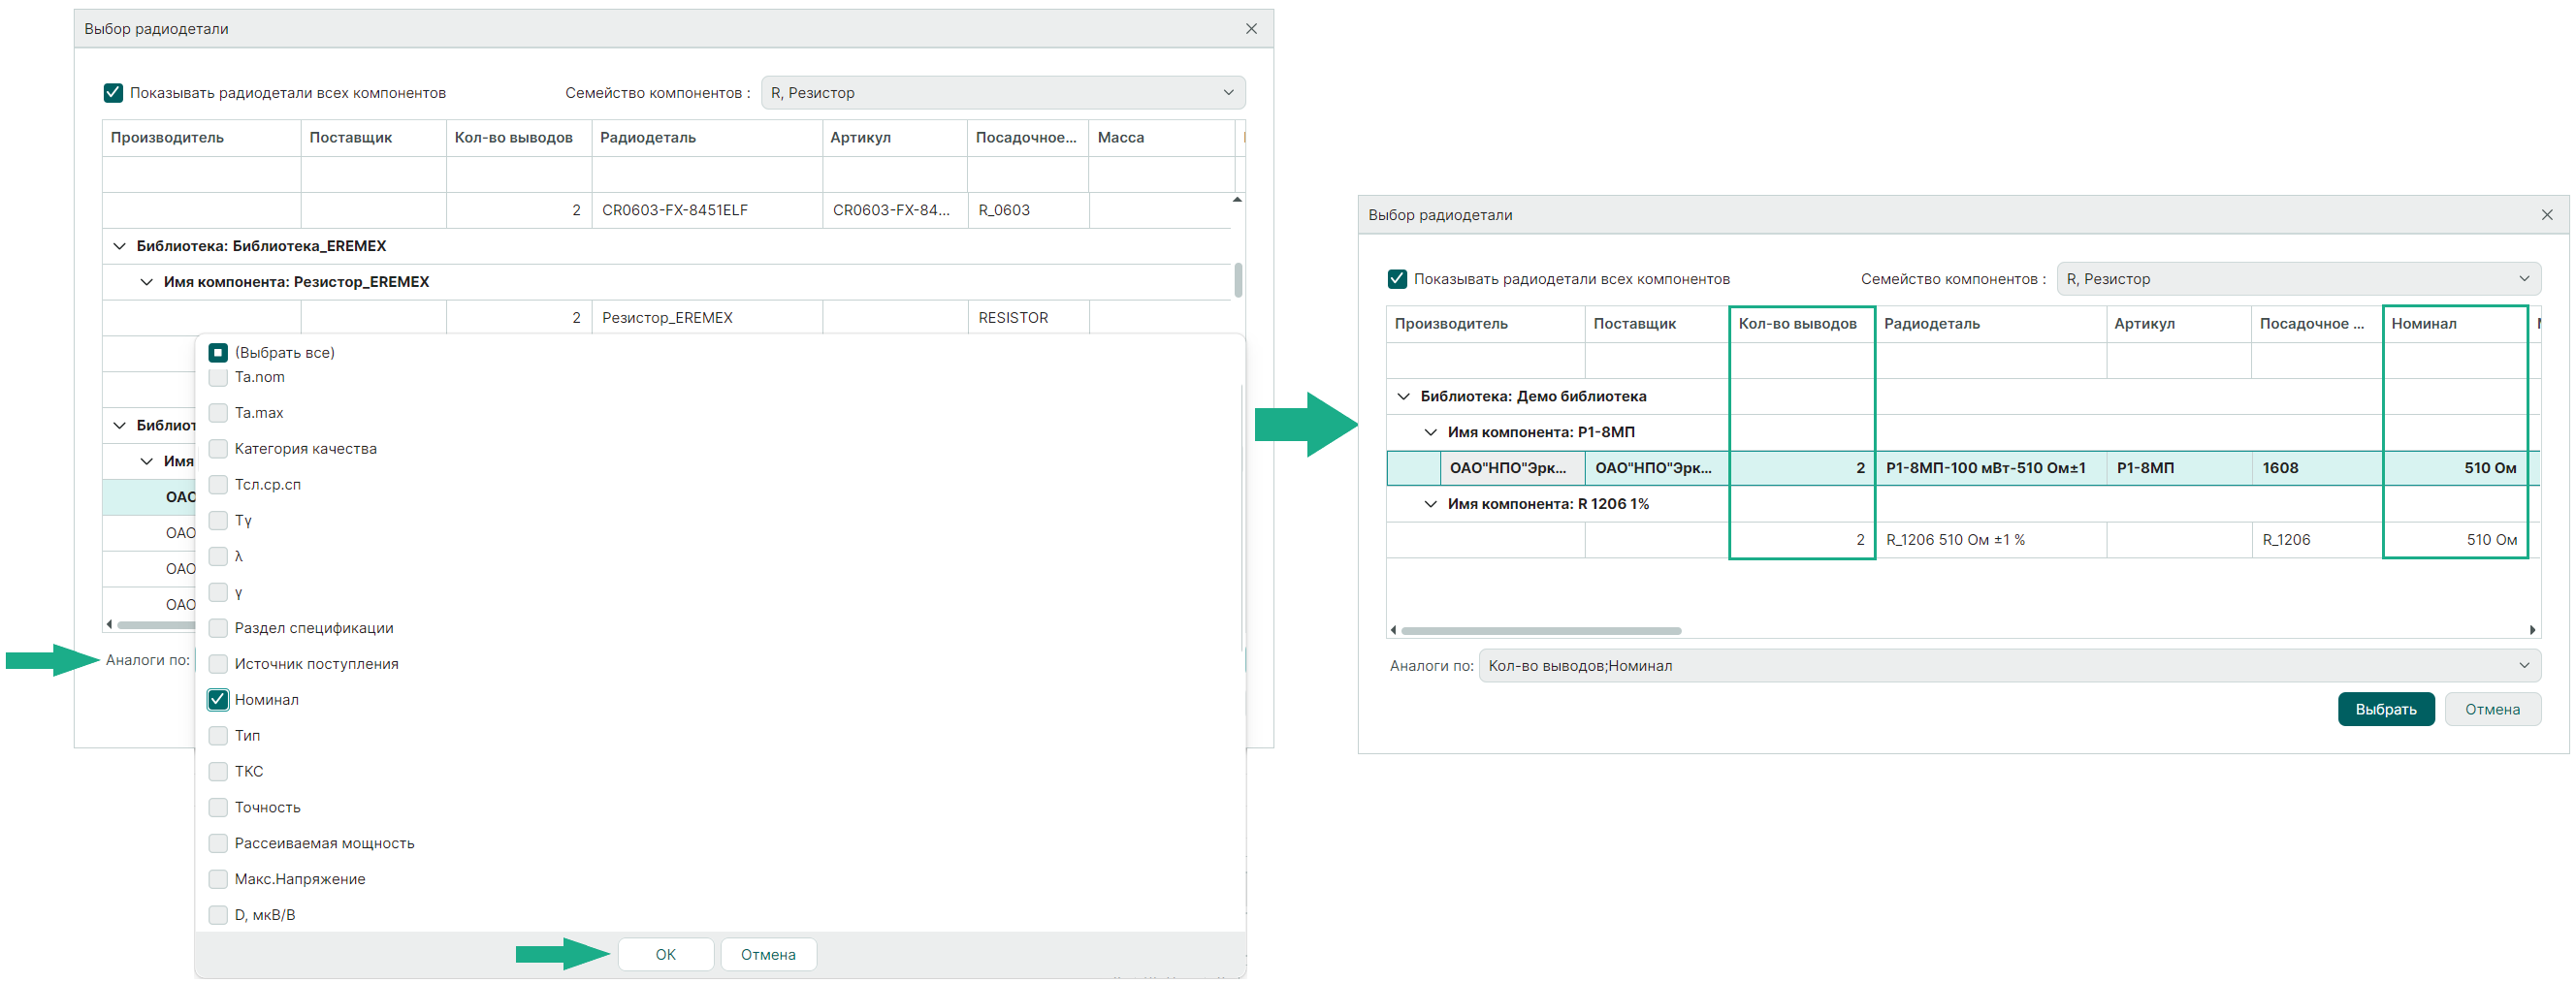Collapse the Демо библиотека group
This screenshot has width=2576, height=983.
[1403, 397]
